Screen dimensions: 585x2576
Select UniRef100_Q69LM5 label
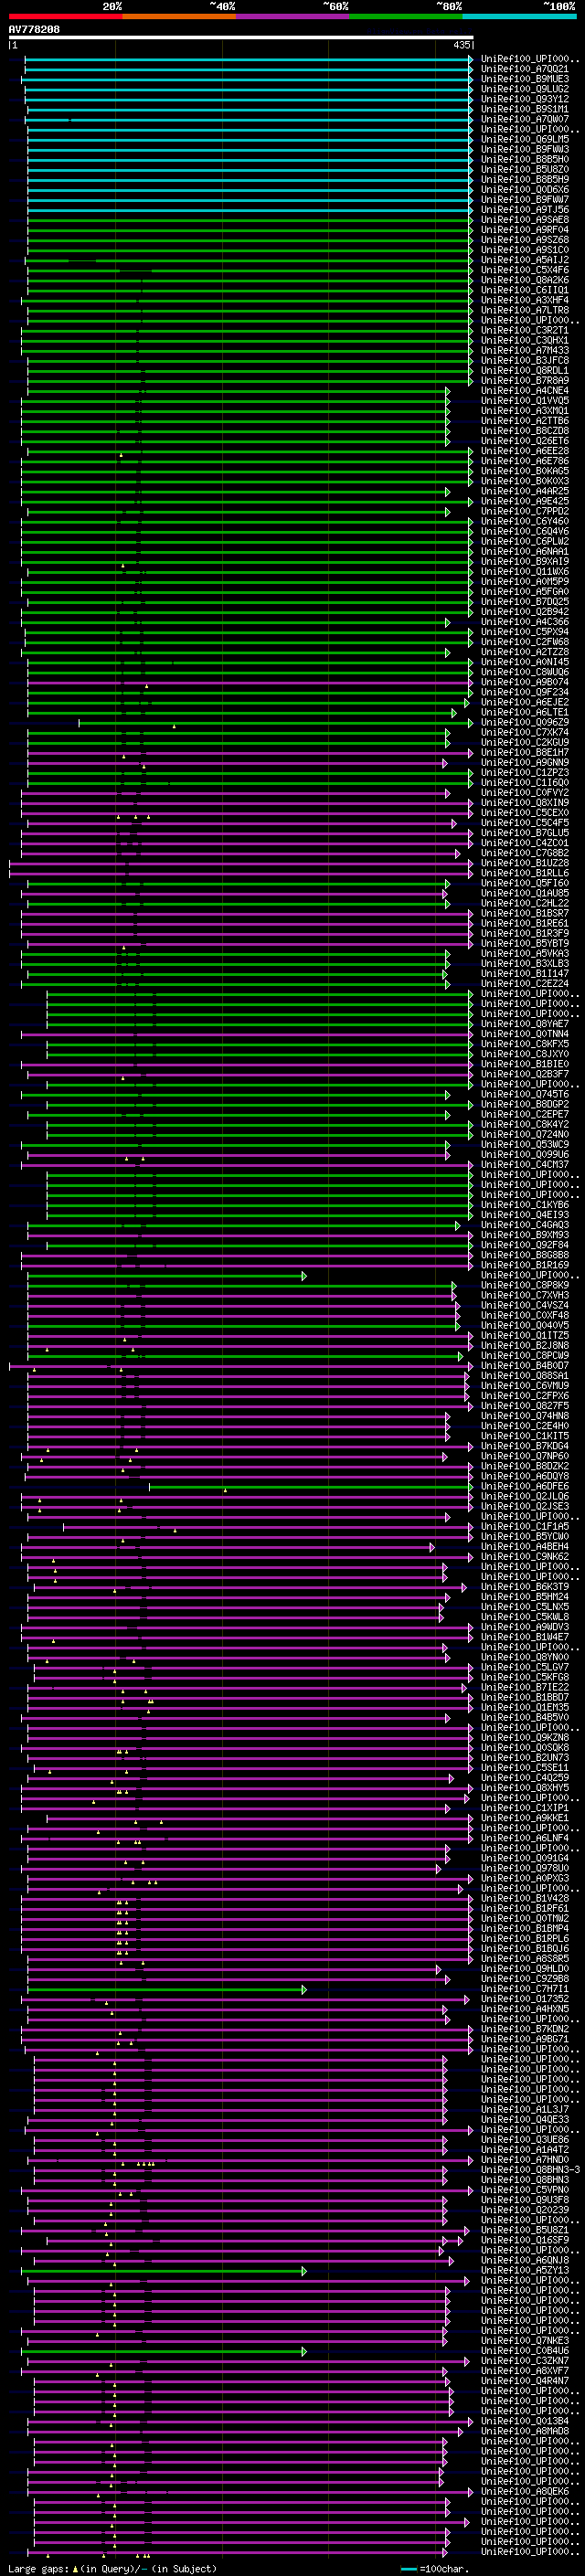point(525,139)
